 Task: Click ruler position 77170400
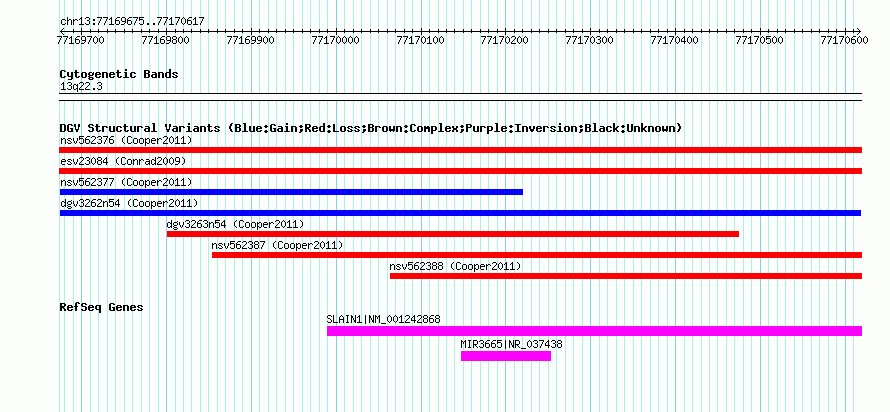pos(674,40)
